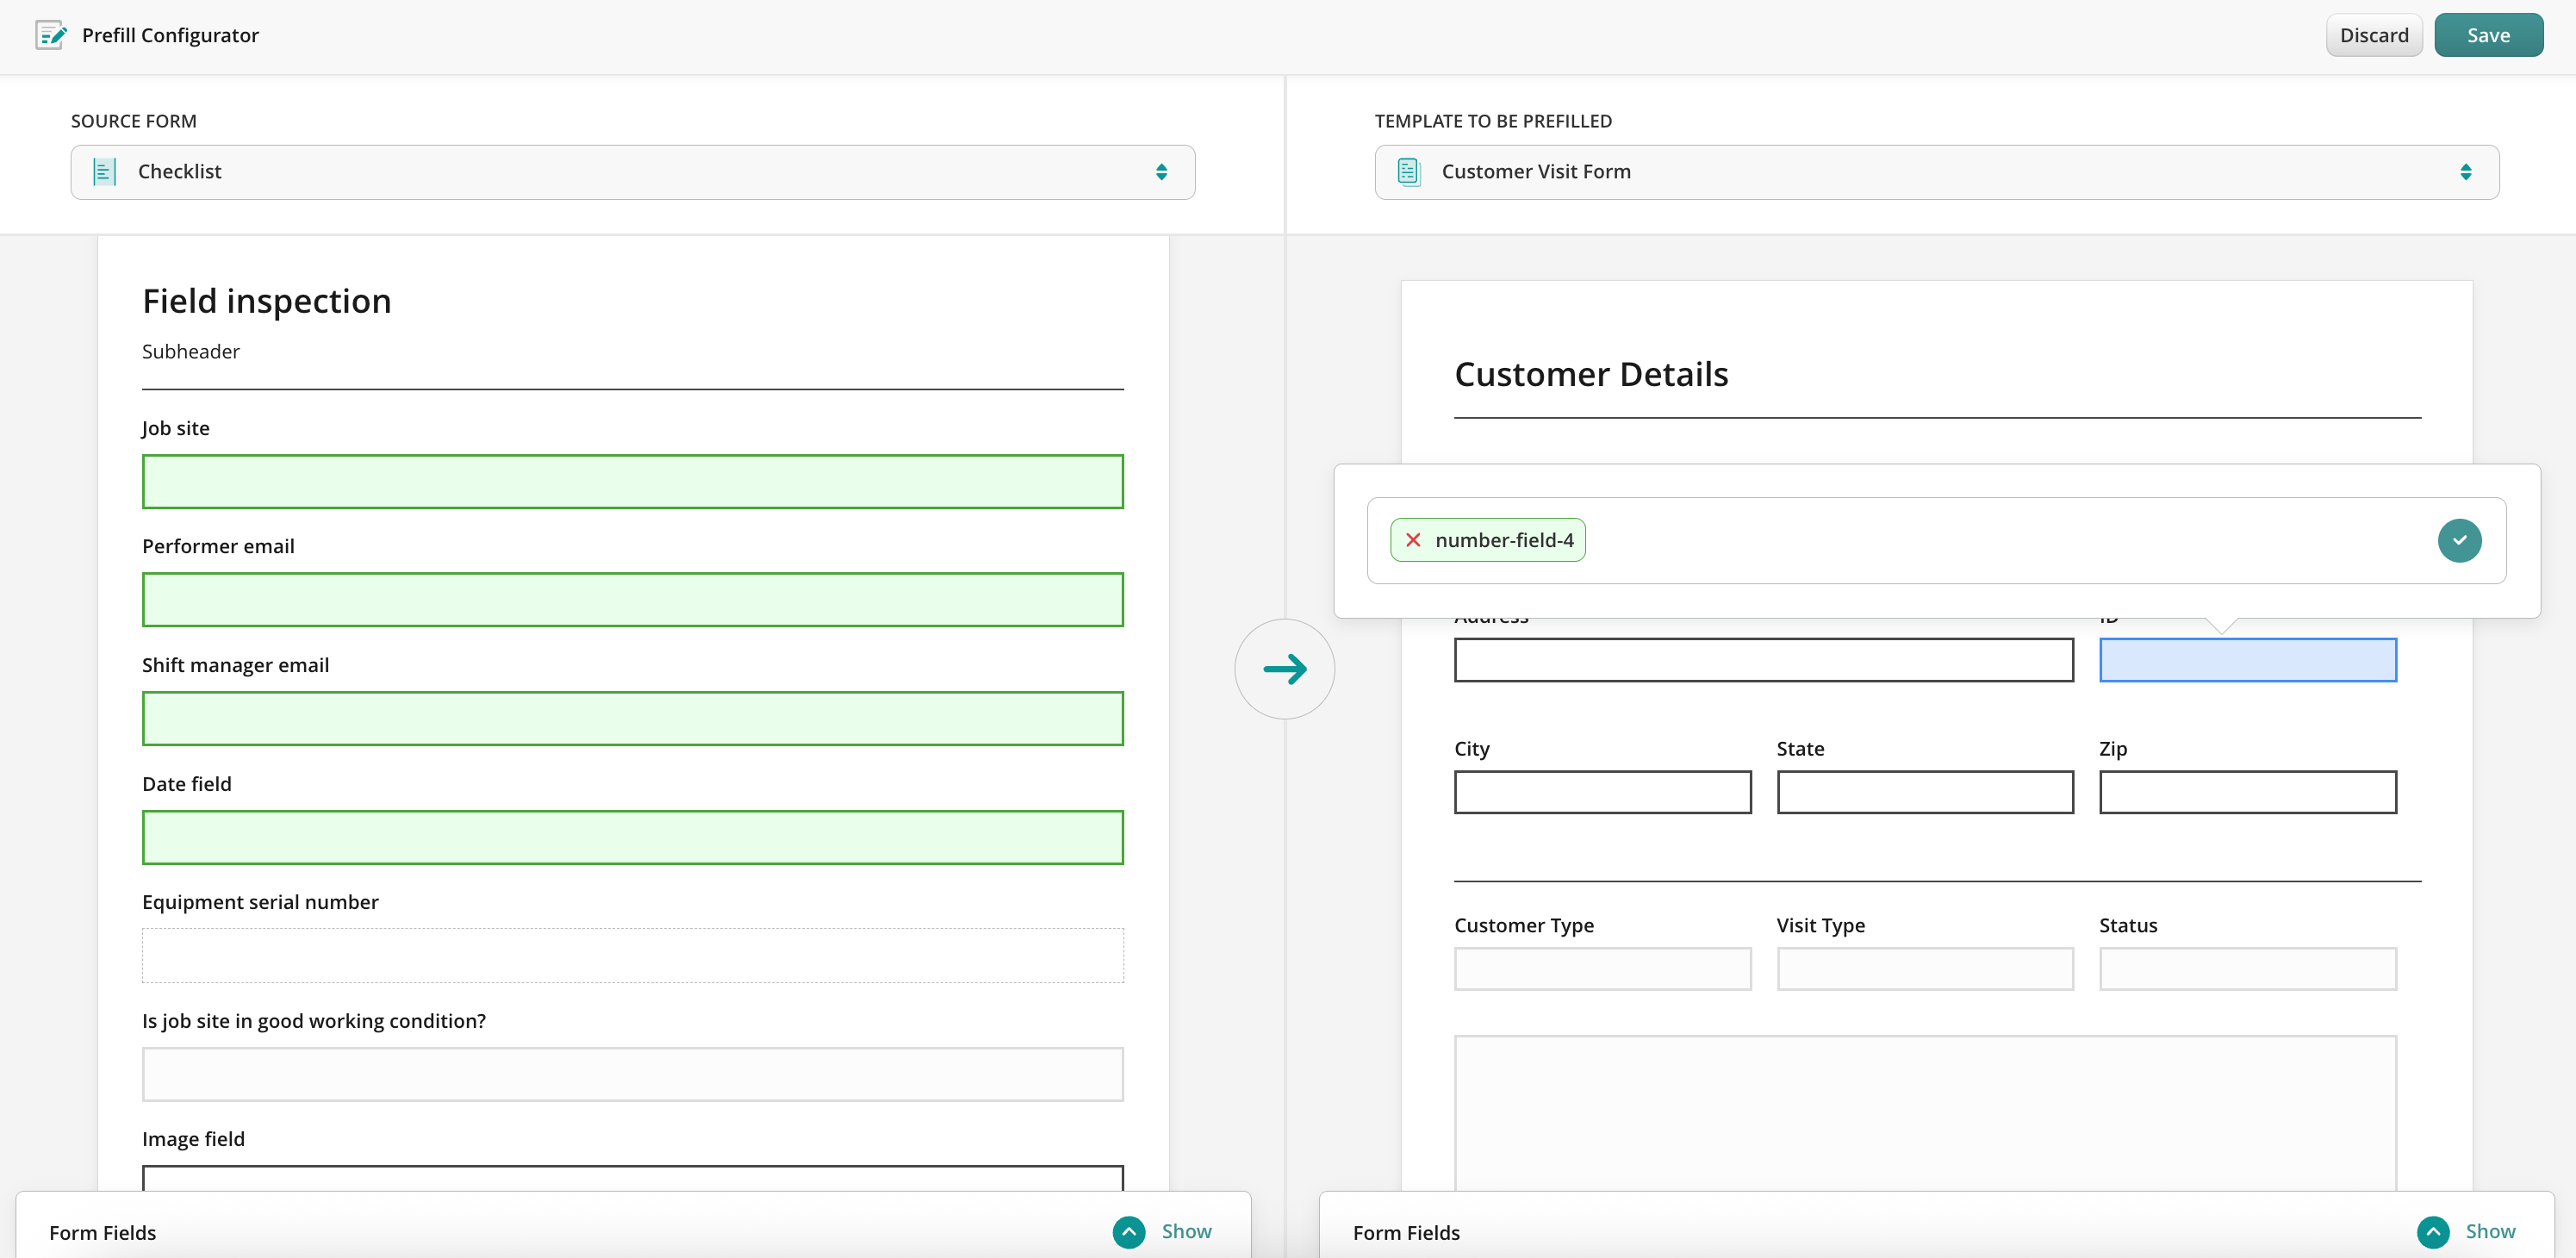Click the Customer Visit Form template icon

click(1408, 172)
